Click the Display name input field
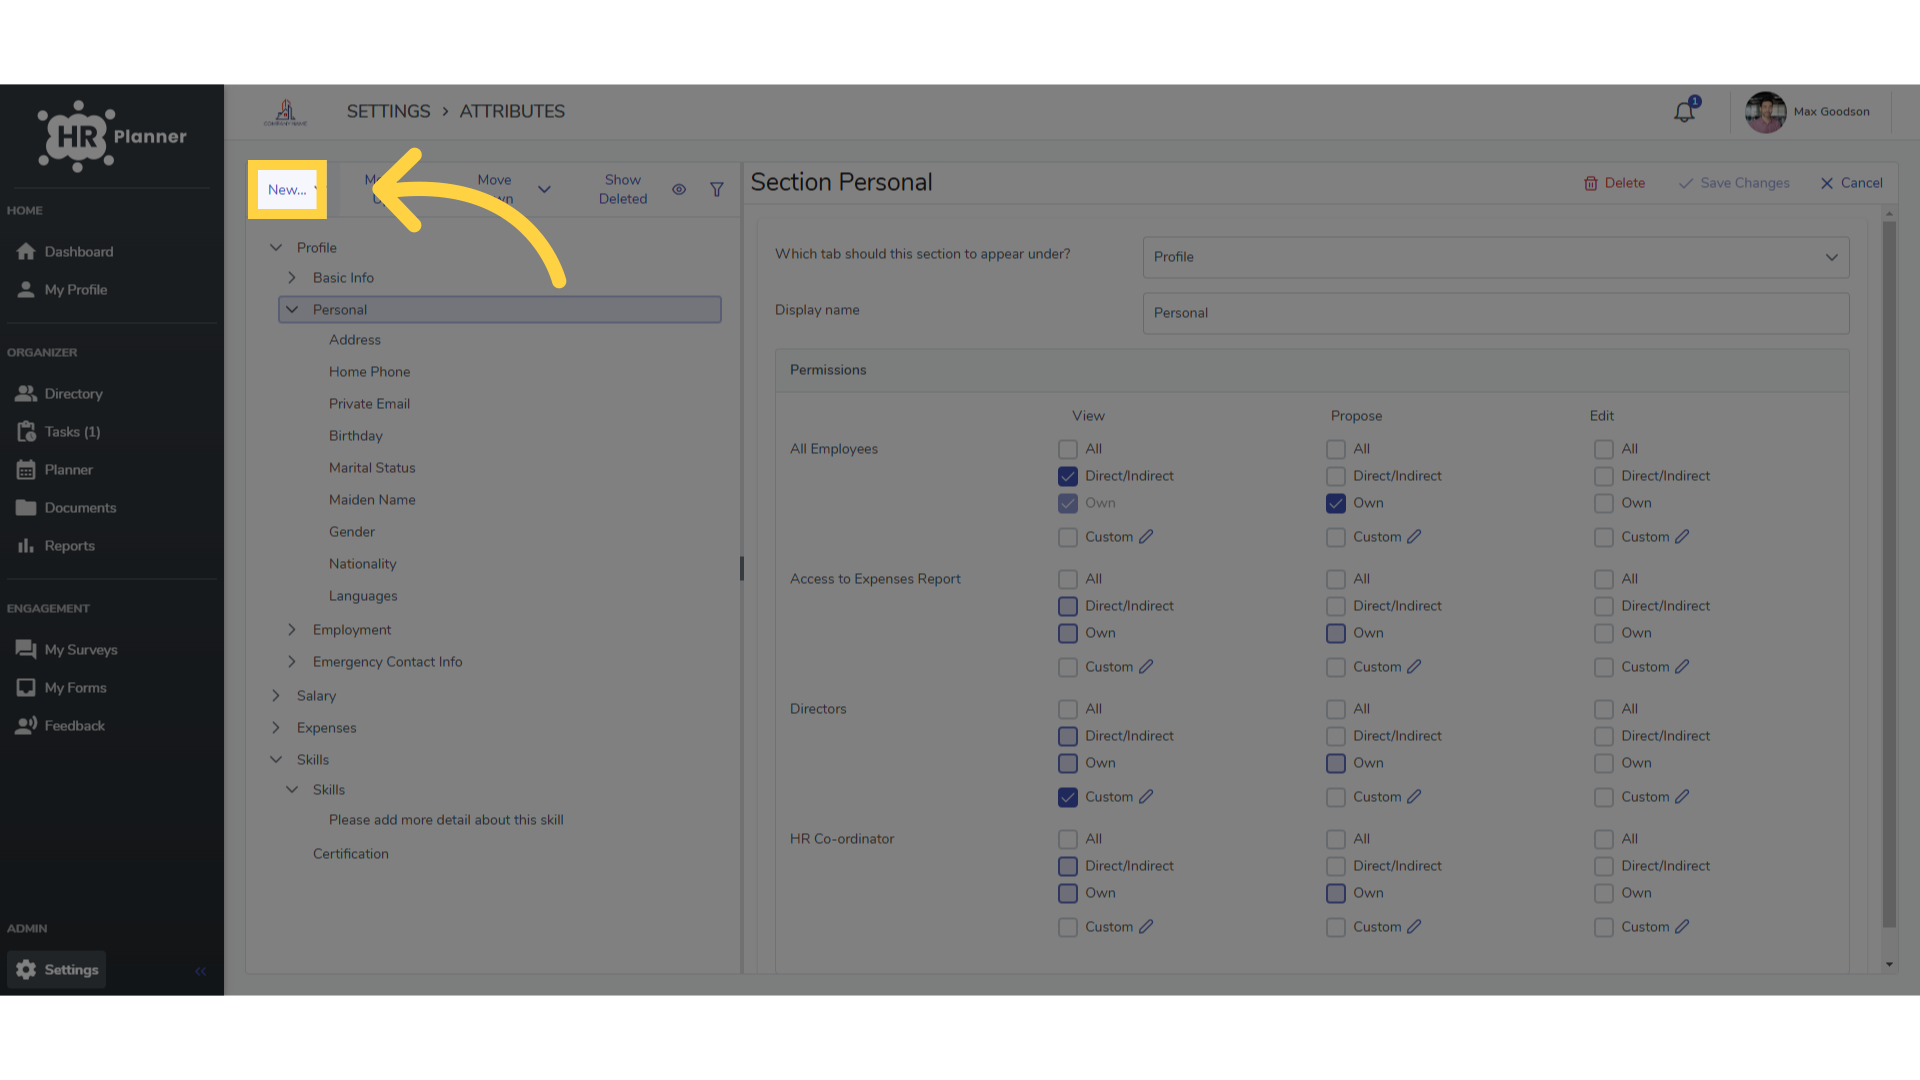The height and width of the screenshot is (1080, 1920). click(1496, 313)
